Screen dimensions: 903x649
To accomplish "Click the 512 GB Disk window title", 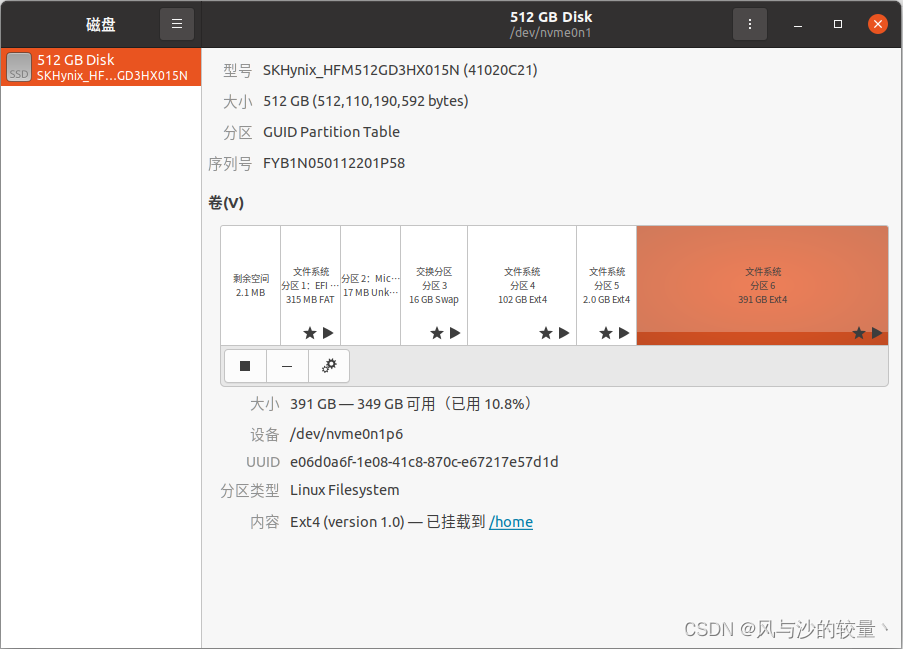I will 551,17.
